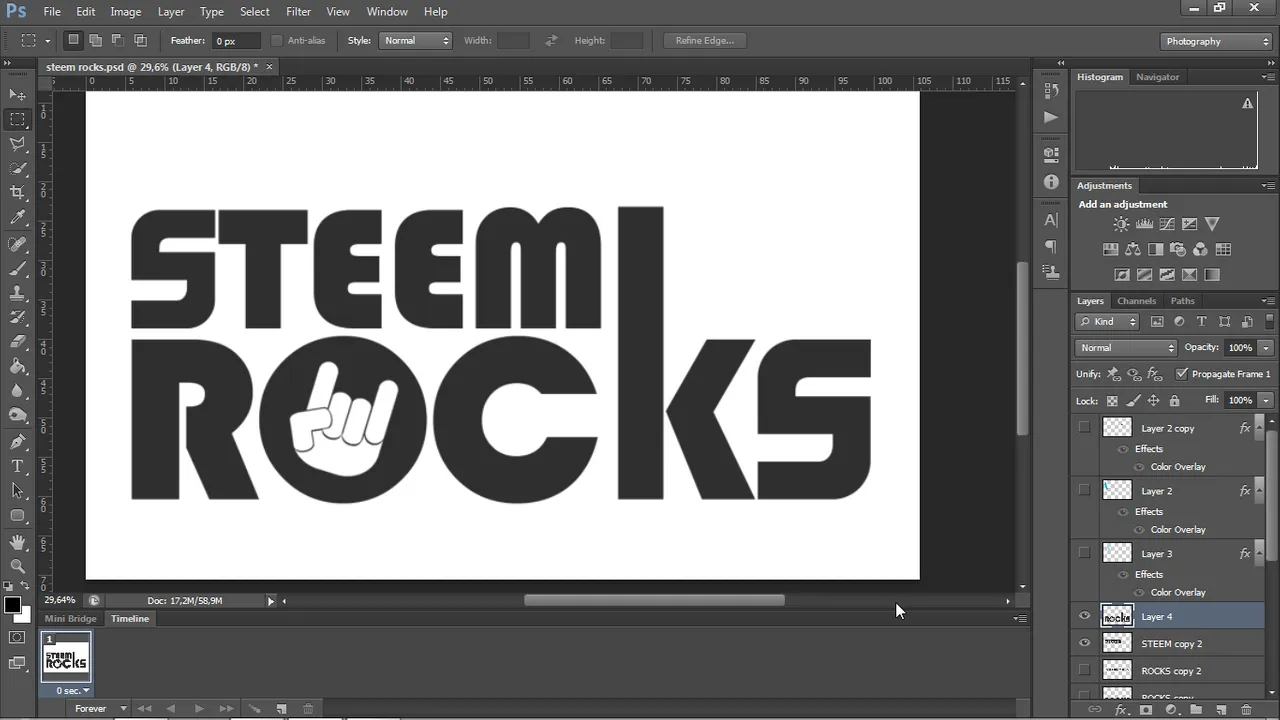
Task: Select the Rectangular Marquee tool in the toolbox
Action: [x=17, y=119]
